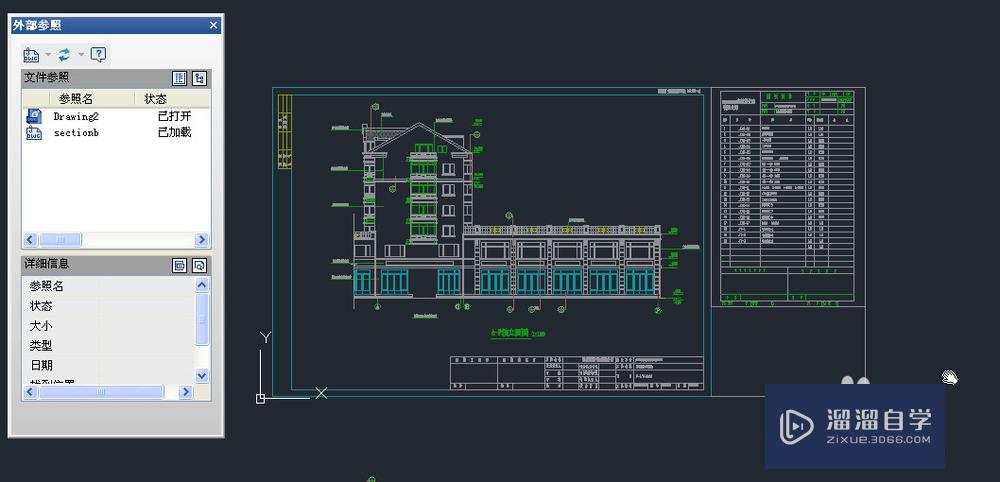This screenshot has height=482, width=1000.
Task: Click the Drawing2 DWG file icon
Action: point(34,117)
